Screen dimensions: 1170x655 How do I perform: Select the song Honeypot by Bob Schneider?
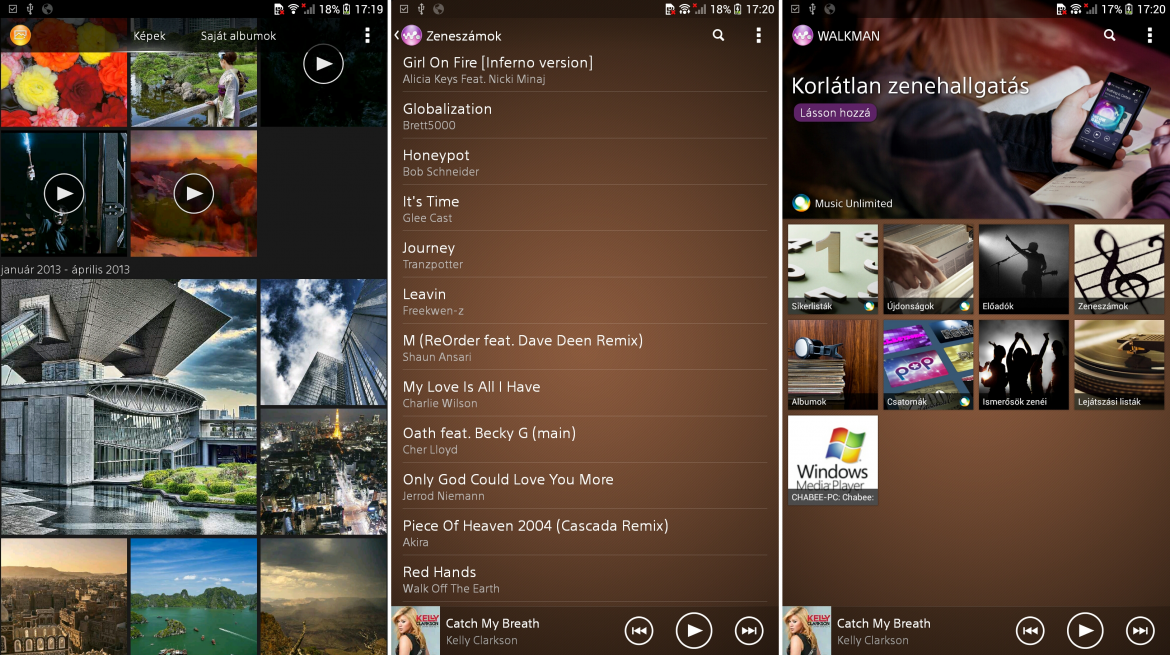coord(585,162)
